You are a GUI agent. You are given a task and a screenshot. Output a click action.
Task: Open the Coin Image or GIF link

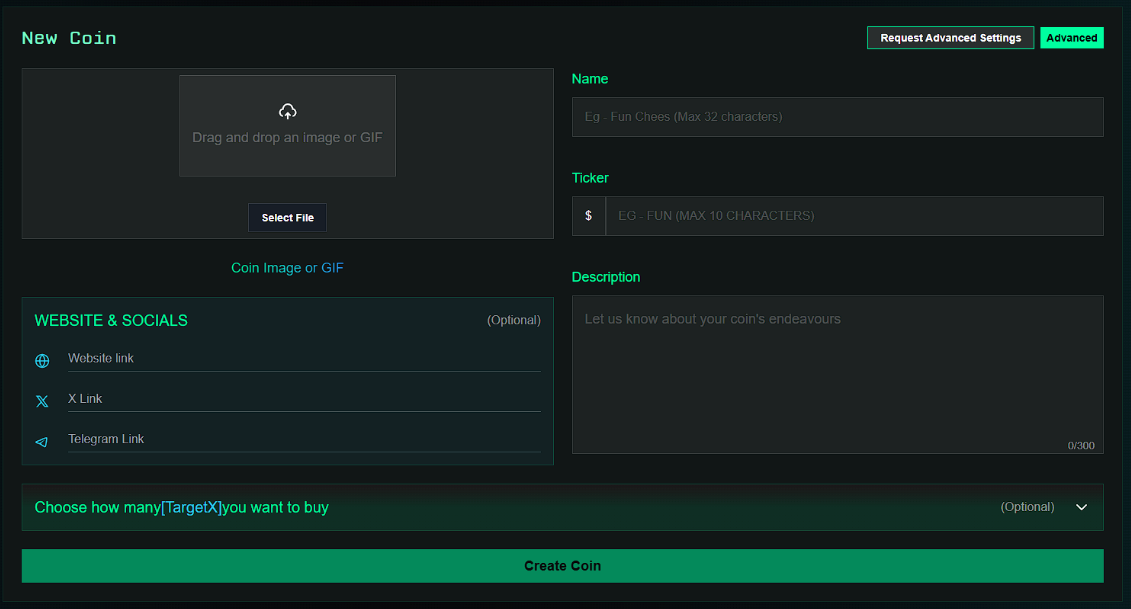[287, 267]
